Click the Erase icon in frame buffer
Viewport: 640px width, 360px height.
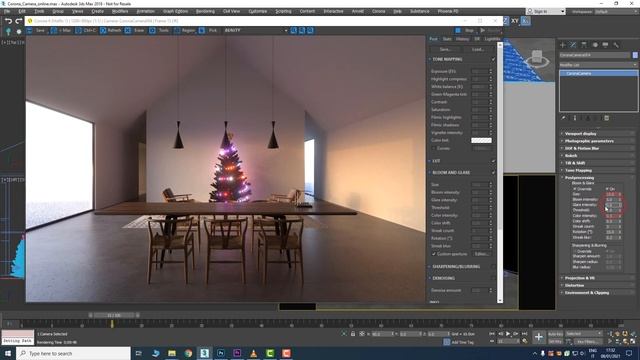click(x=128, y=31)
